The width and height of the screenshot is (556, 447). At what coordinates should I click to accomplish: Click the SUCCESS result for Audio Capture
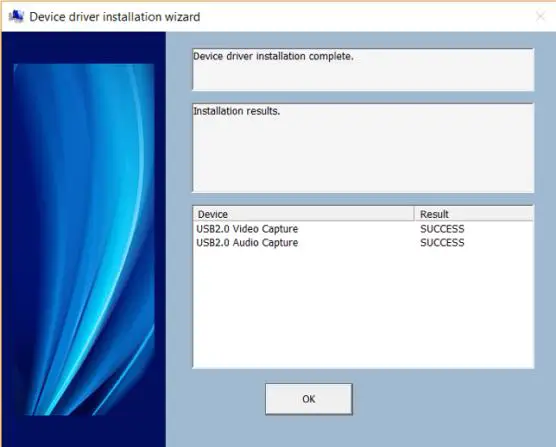[442, 243]
